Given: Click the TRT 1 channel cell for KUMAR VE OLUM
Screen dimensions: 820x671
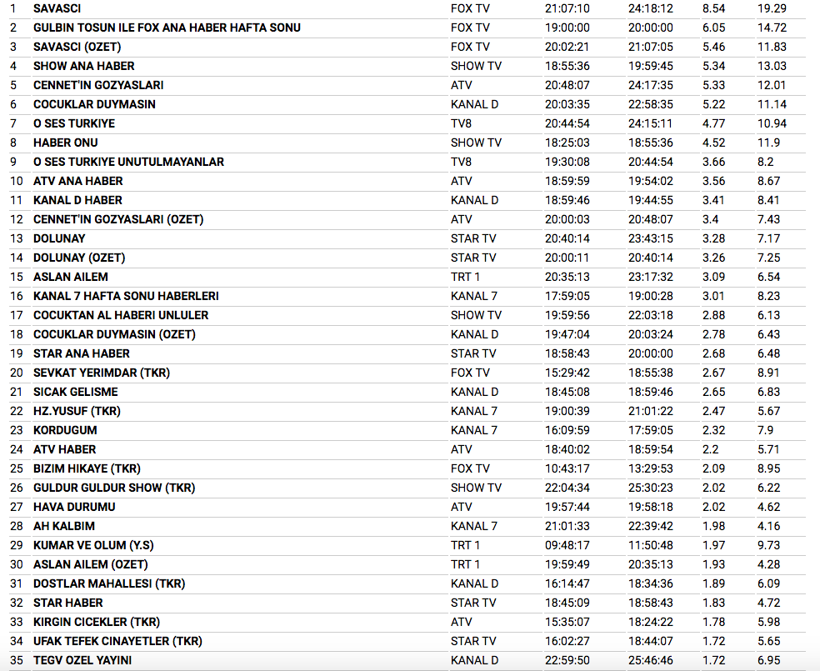Looking at the screenshot, I should [x=465, y=545].
